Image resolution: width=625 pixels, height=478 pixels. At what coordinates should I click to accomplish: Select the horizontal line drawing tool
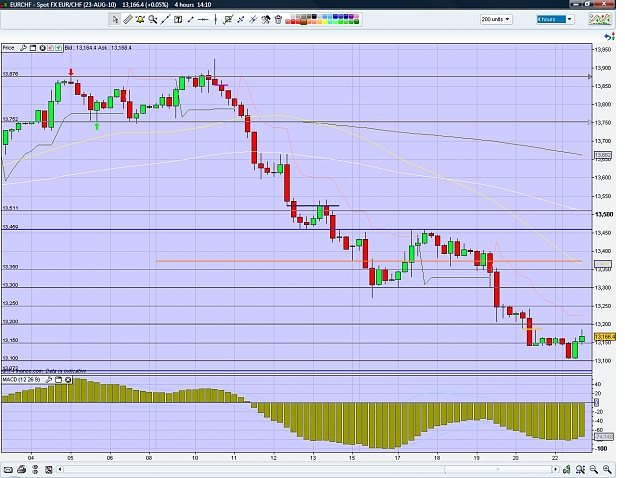(203, 19)
